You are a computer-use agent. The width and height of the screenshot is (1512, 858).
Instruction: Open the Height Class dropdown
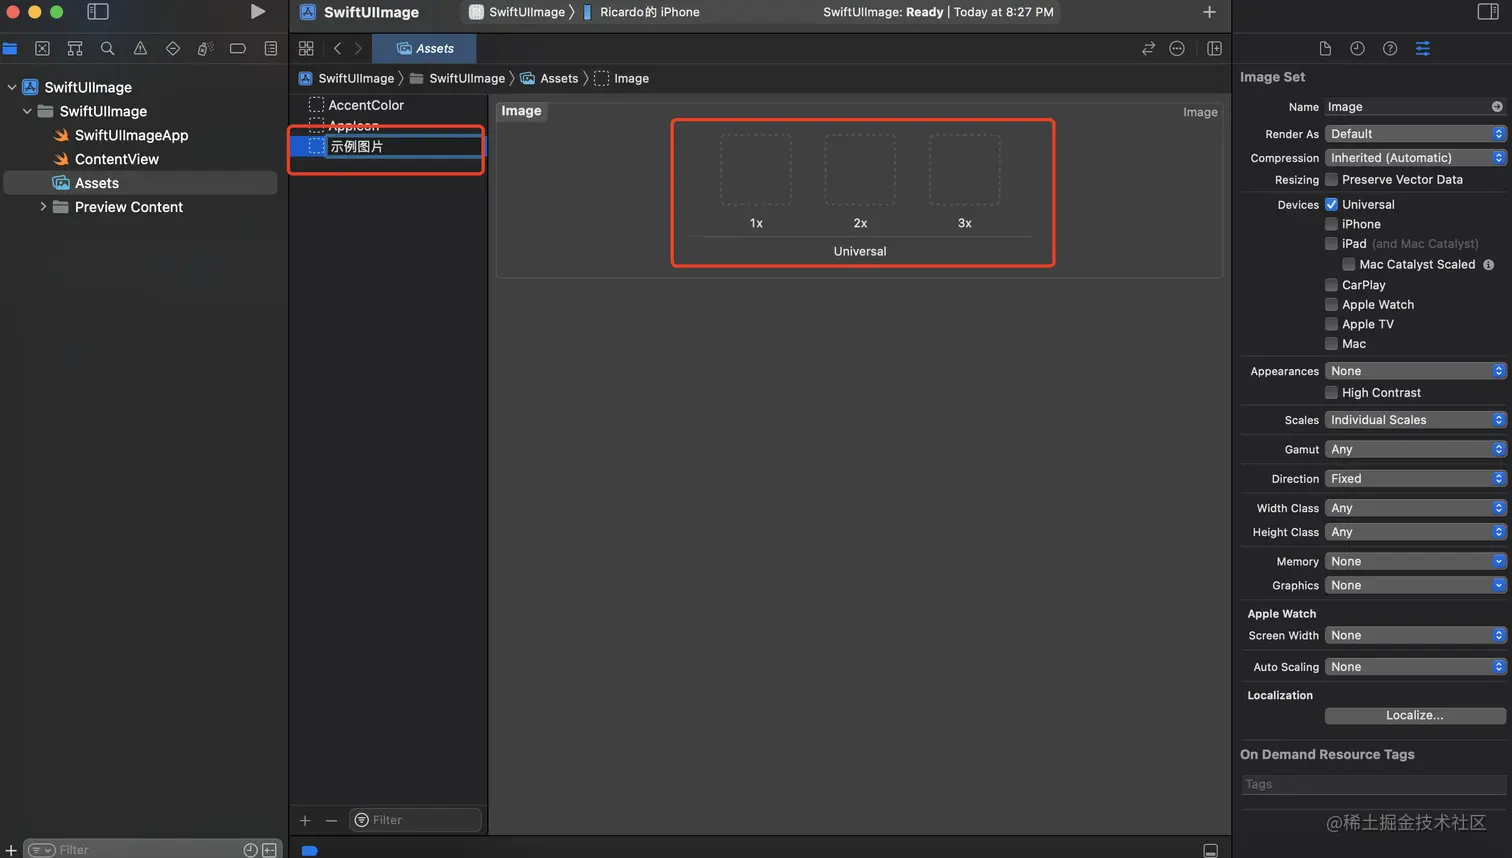[x=1415, y=532]
